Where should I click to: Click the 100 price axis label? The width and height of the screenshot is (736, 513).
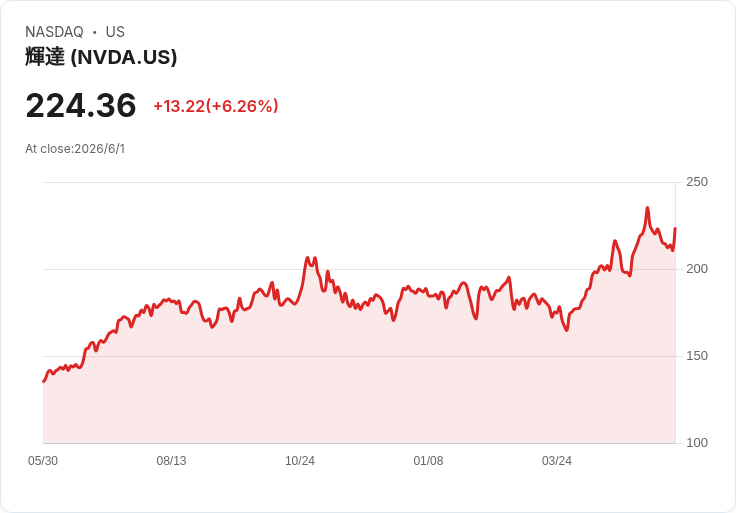click(697, 443)
